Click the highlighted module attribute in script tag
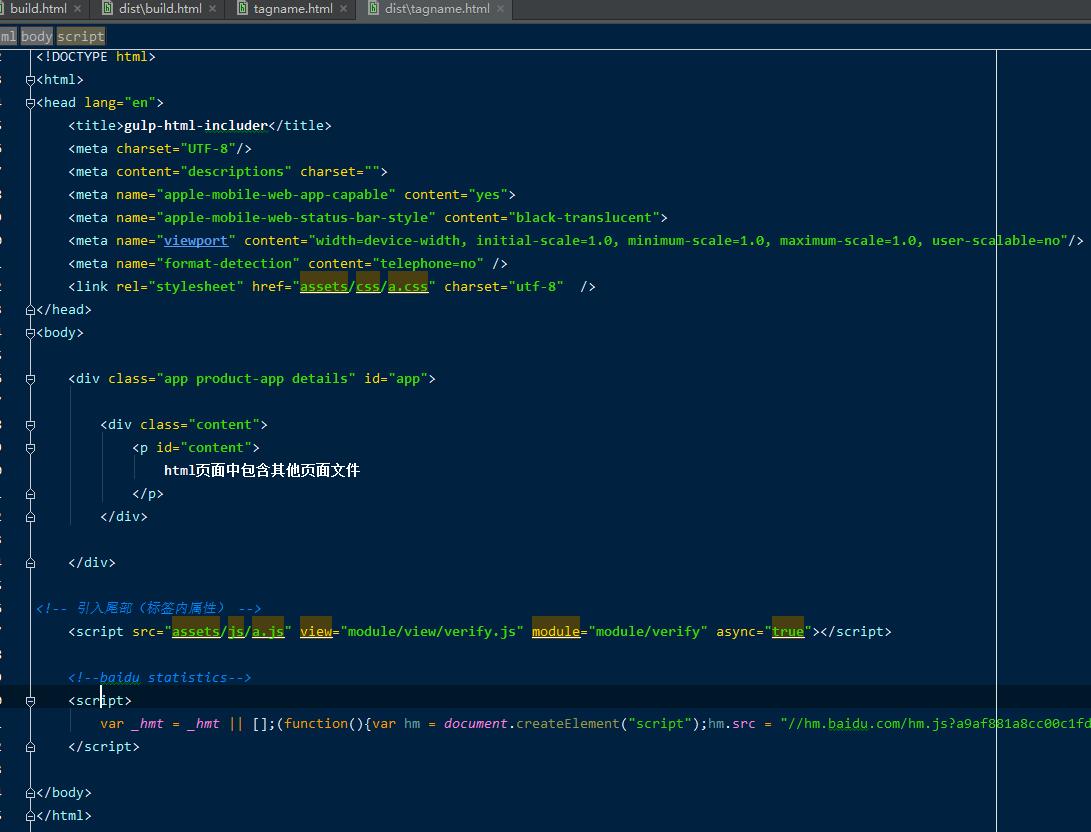Viewport: 1091px width, 832px height. pyautogui.click(x=556, y=631)
